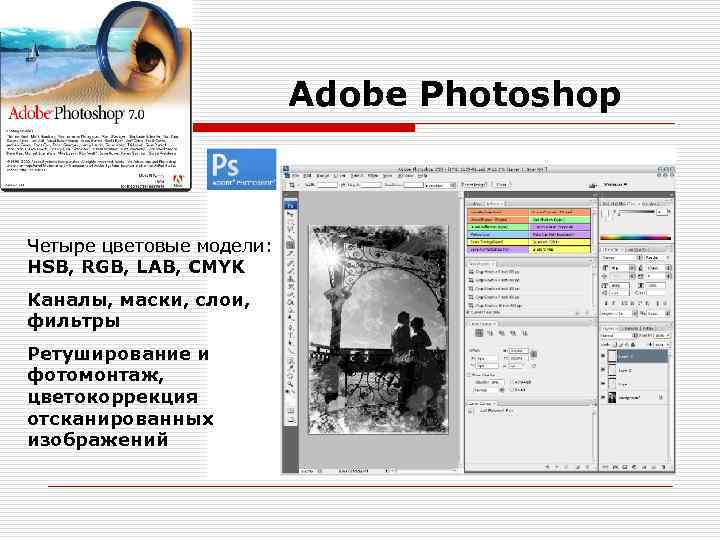Screen dimensions: 720x540
Task: Click the Front Image button
Action: pyautogui.click(x=474, y=185)
